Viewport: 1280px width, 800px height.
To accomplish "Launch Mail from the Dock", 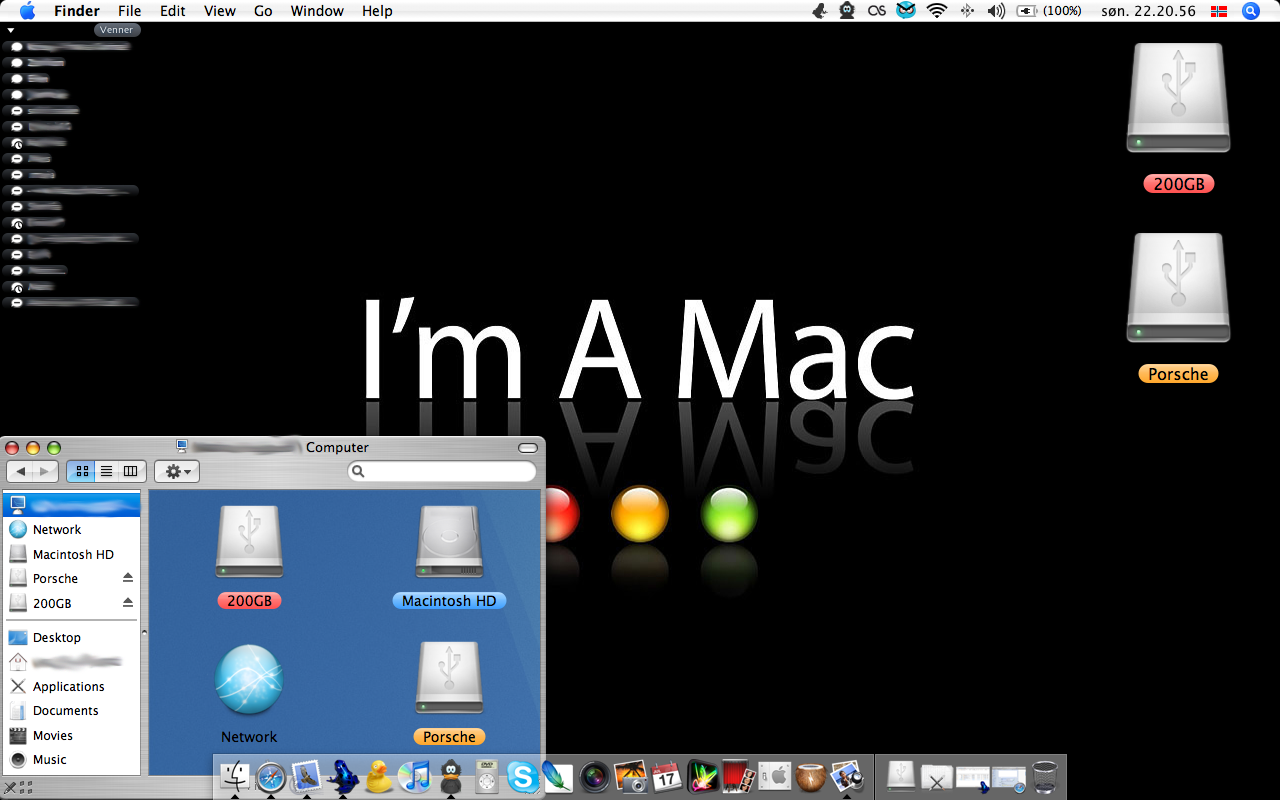I will coord(306,777).
